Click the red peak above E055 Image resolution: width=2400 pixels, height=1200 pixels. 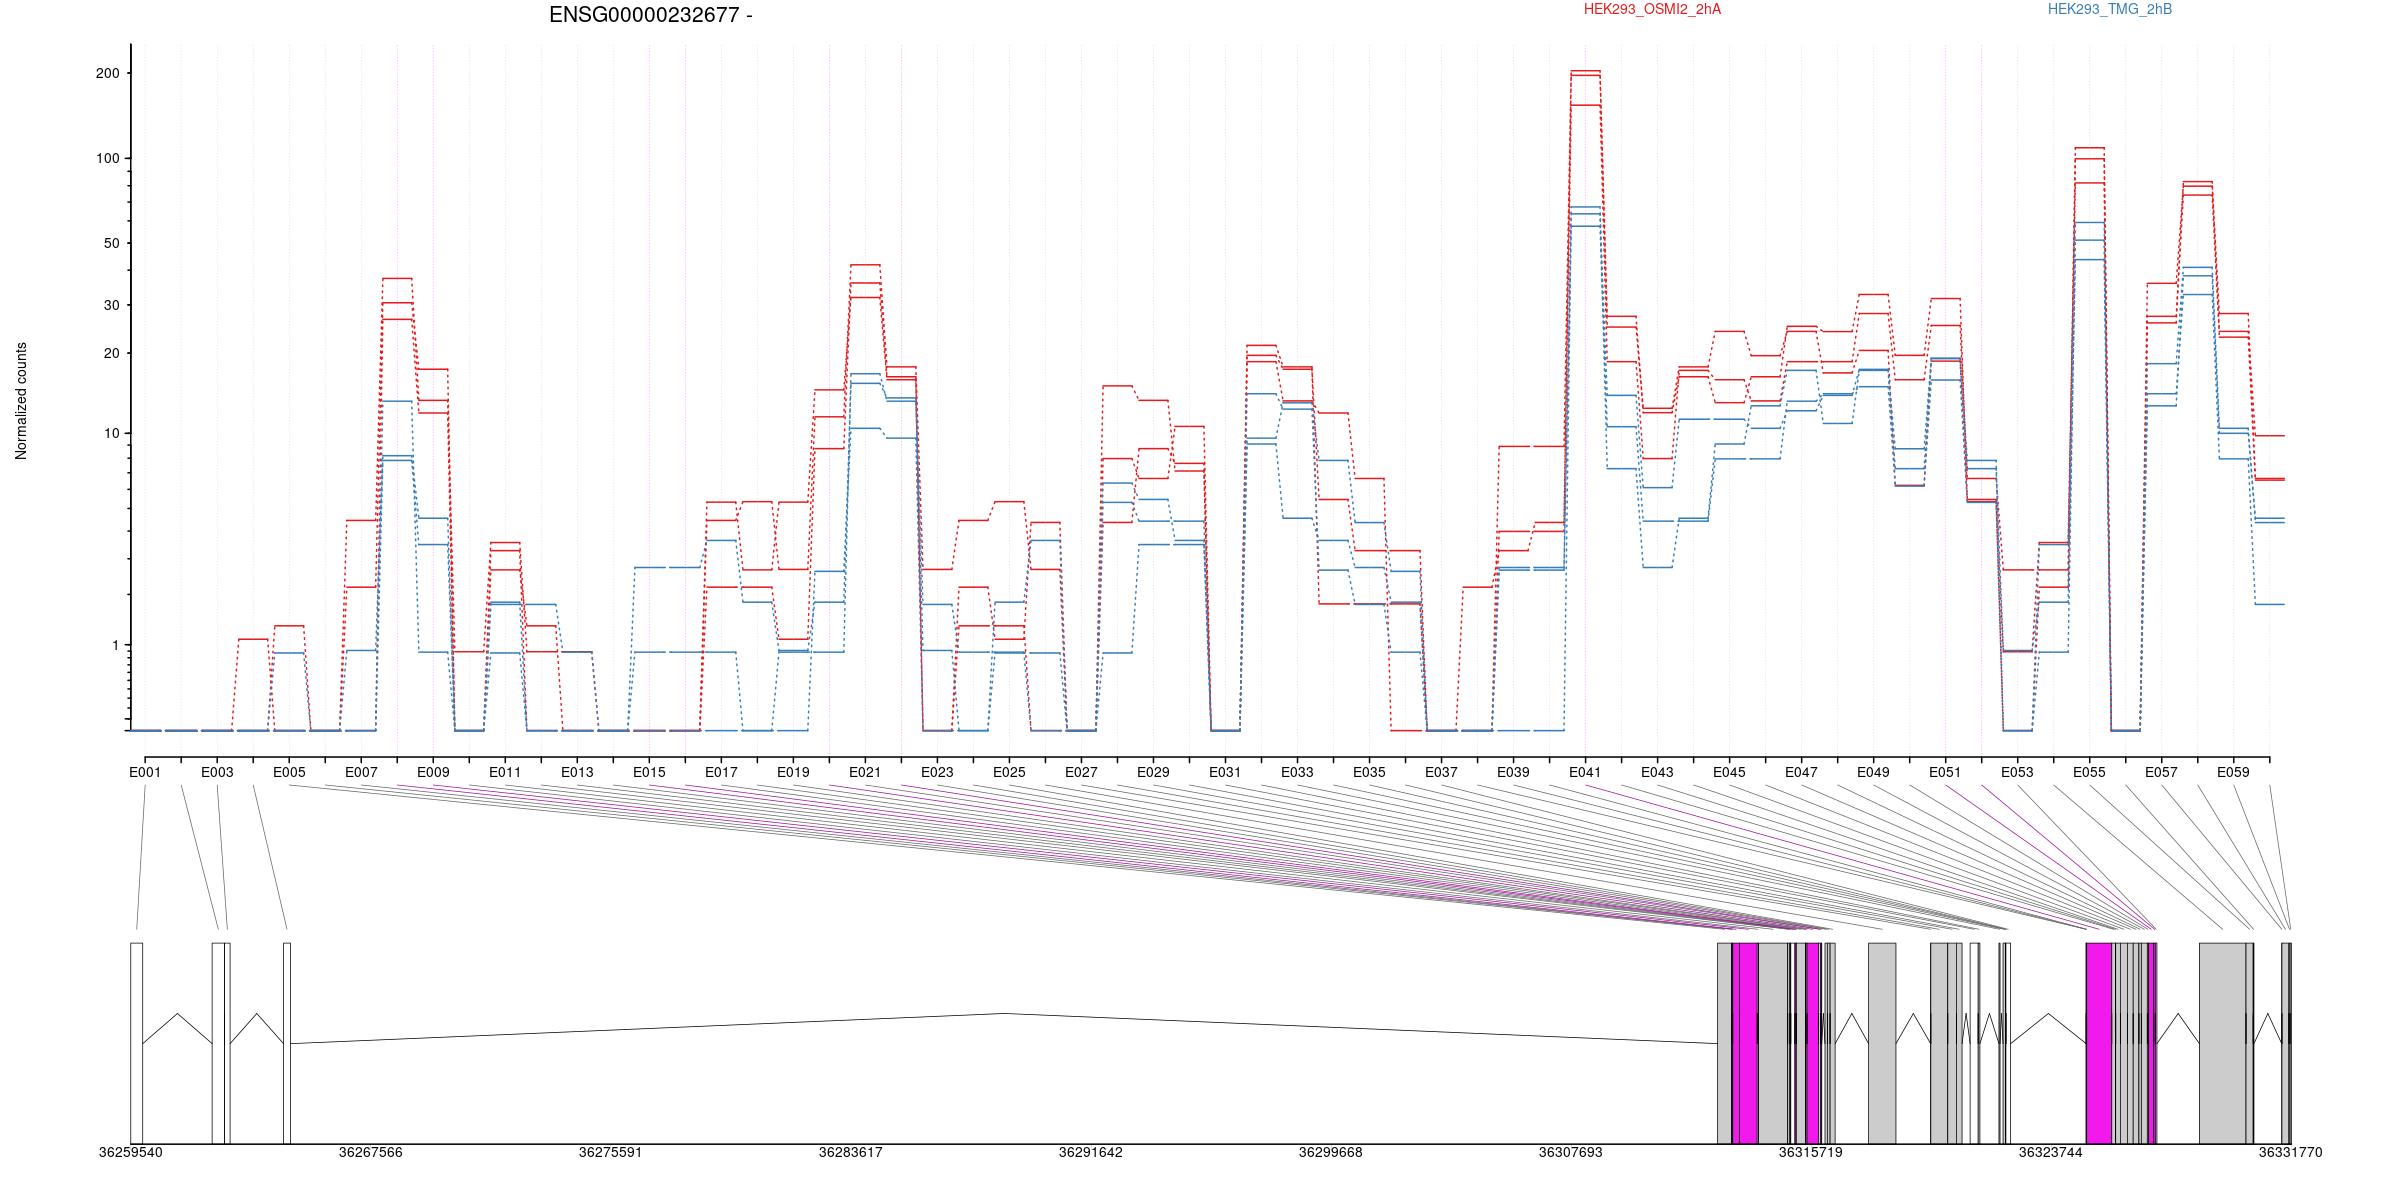(x=2089, y=148)
